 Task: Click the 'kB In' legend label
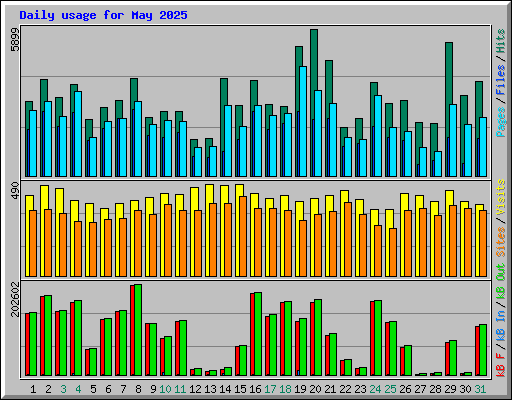point(501,325)
